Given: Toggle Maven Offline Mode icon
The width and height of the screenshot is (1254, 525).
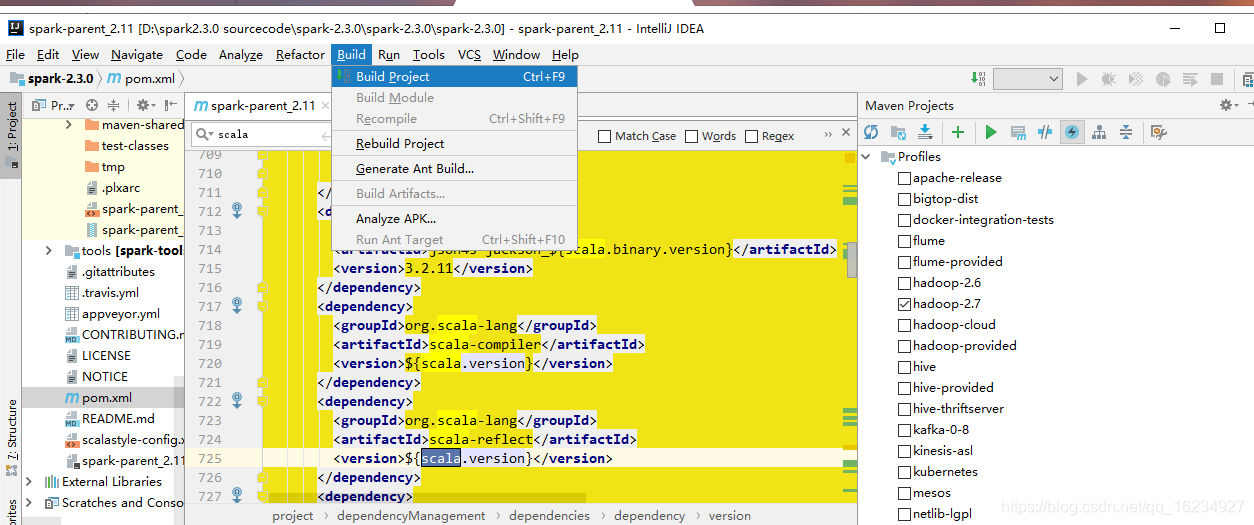Looking at the screenshot, I should [x=1045, y=132].
